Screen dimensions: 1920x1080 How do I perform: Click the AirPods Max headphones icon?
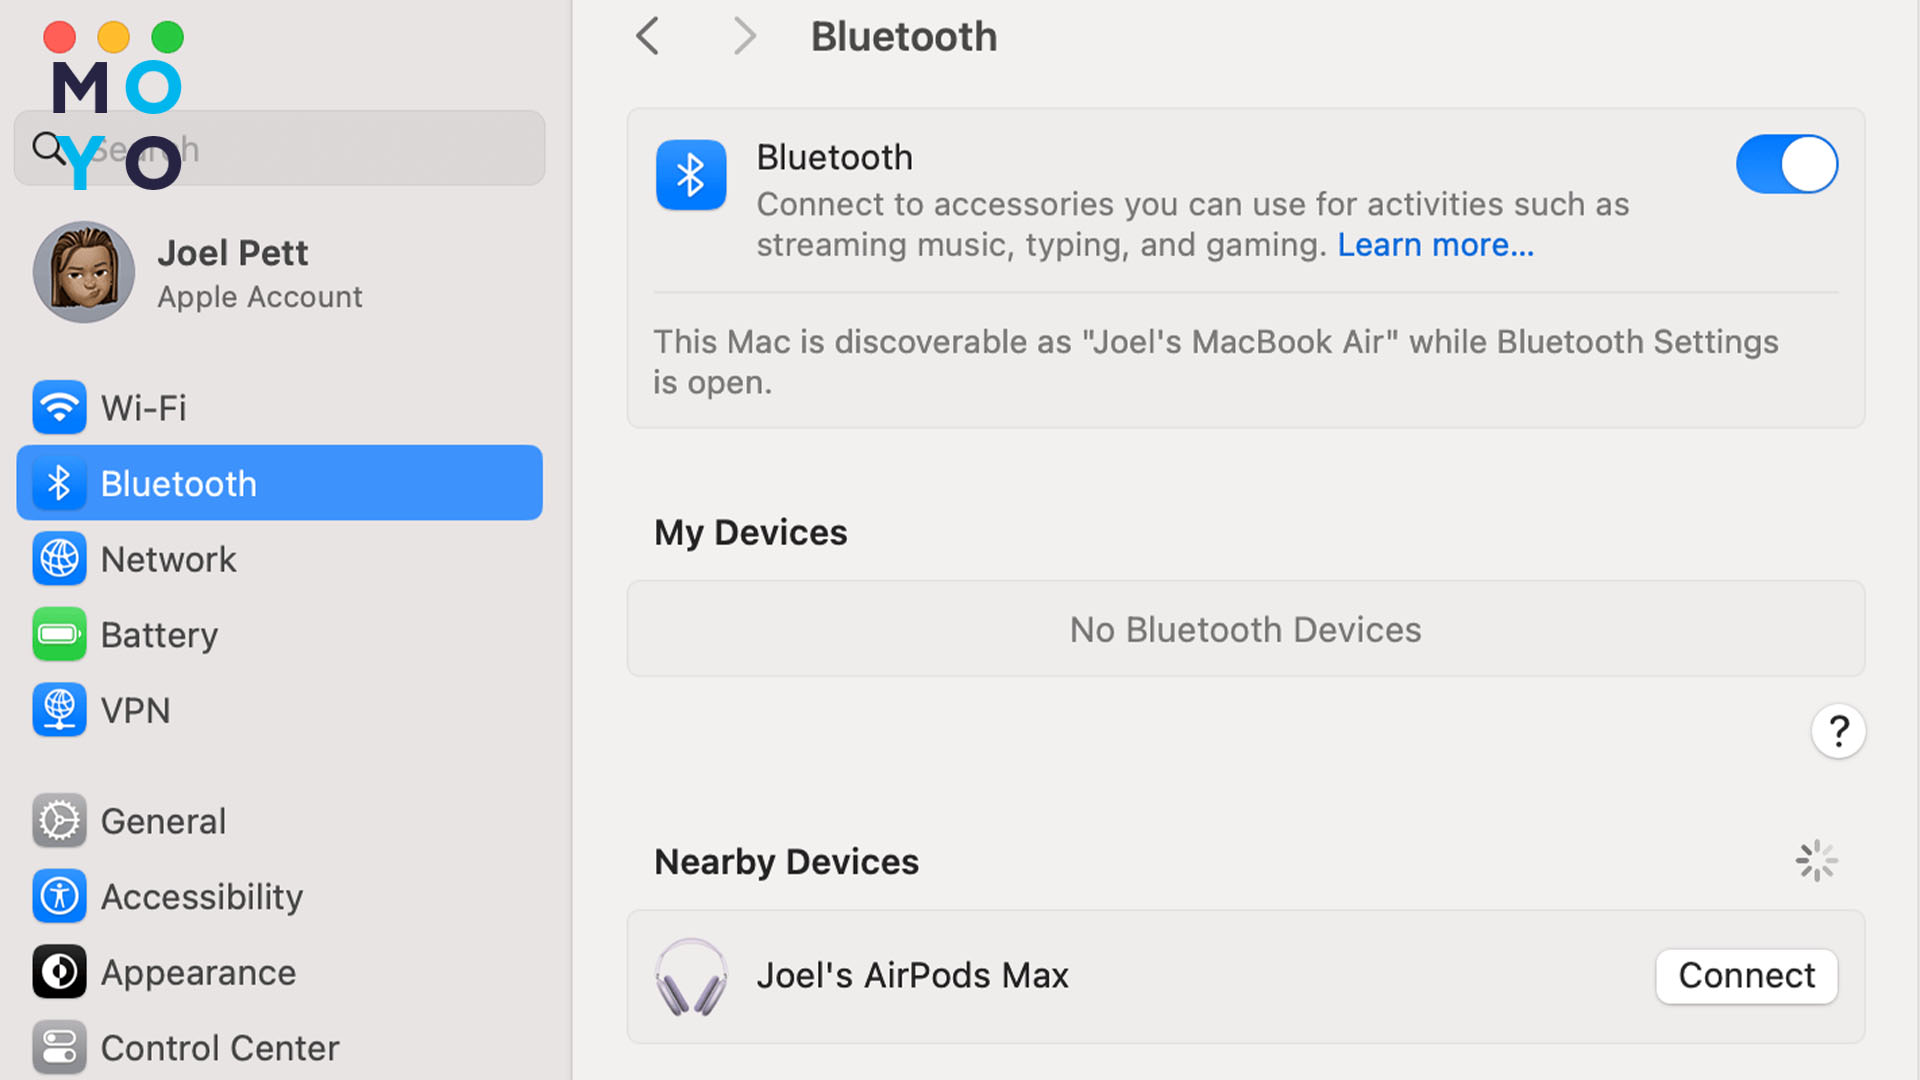click(691, 976)
